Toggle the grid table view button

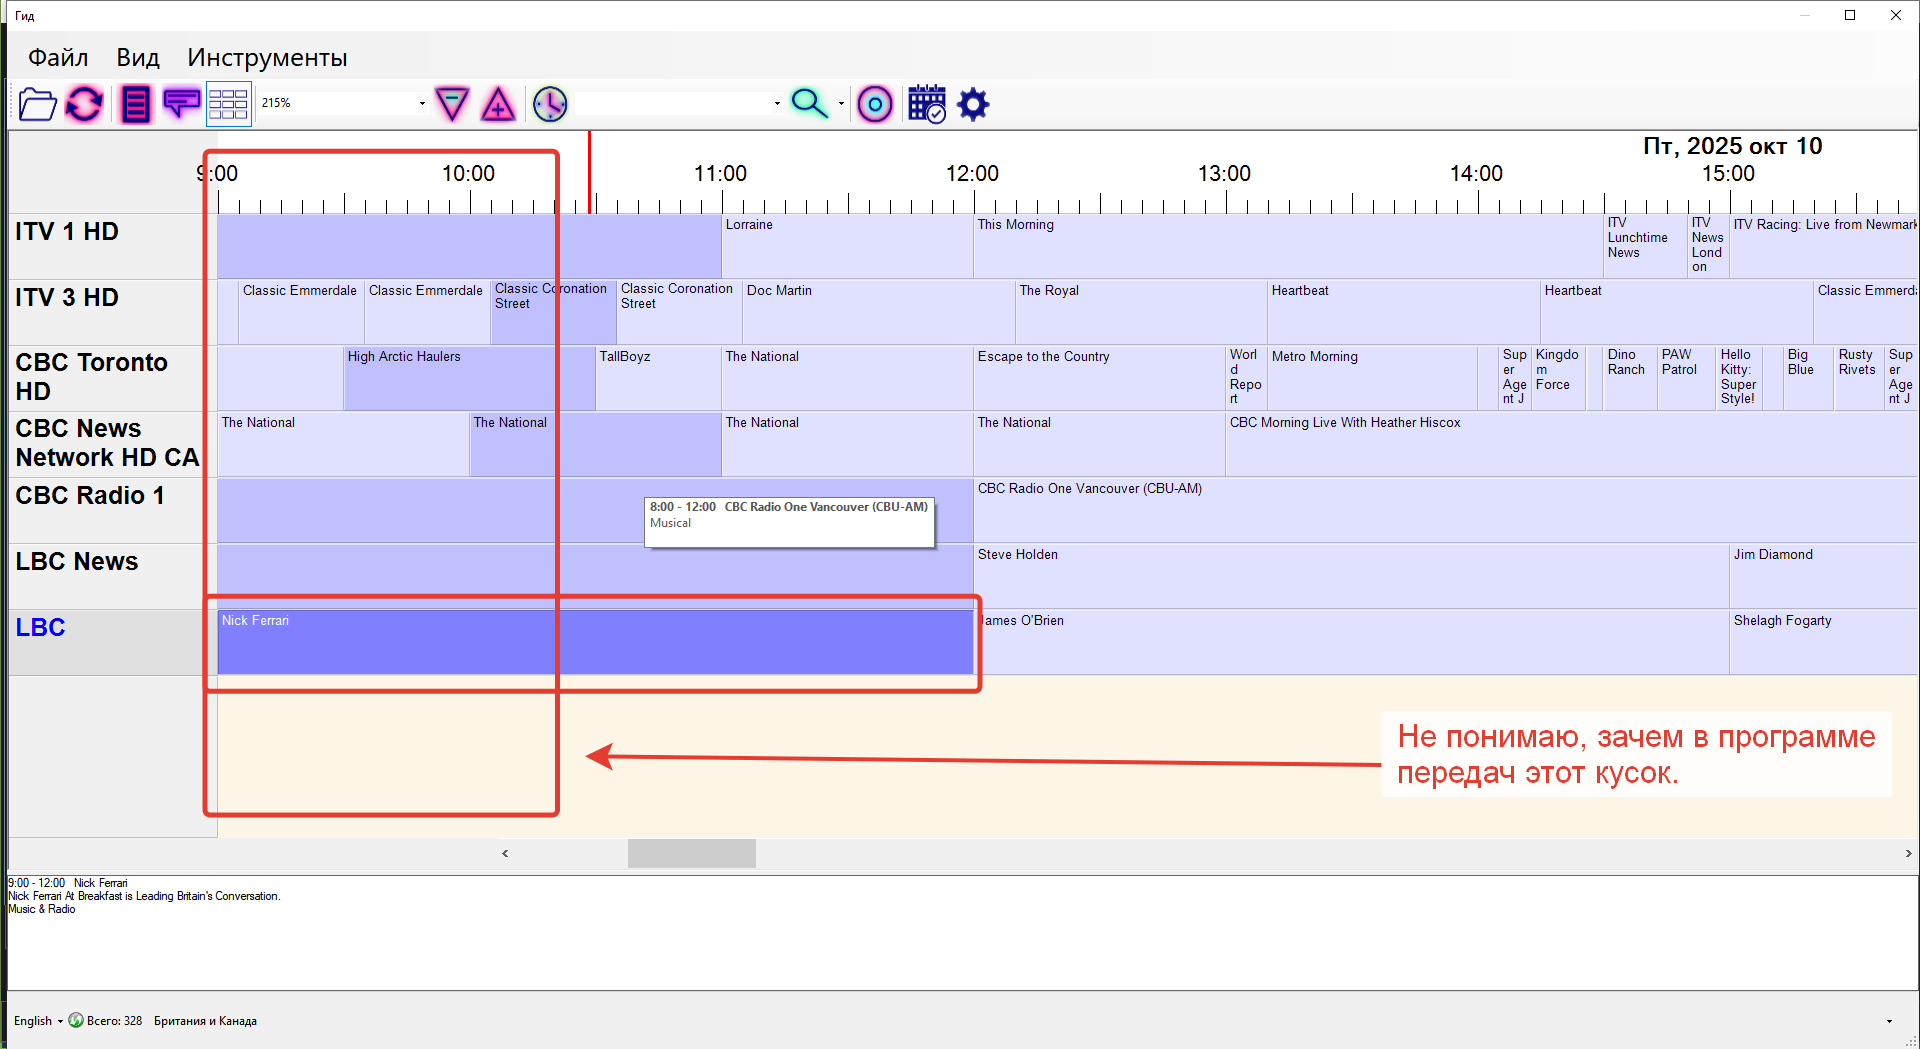point(228,104)
